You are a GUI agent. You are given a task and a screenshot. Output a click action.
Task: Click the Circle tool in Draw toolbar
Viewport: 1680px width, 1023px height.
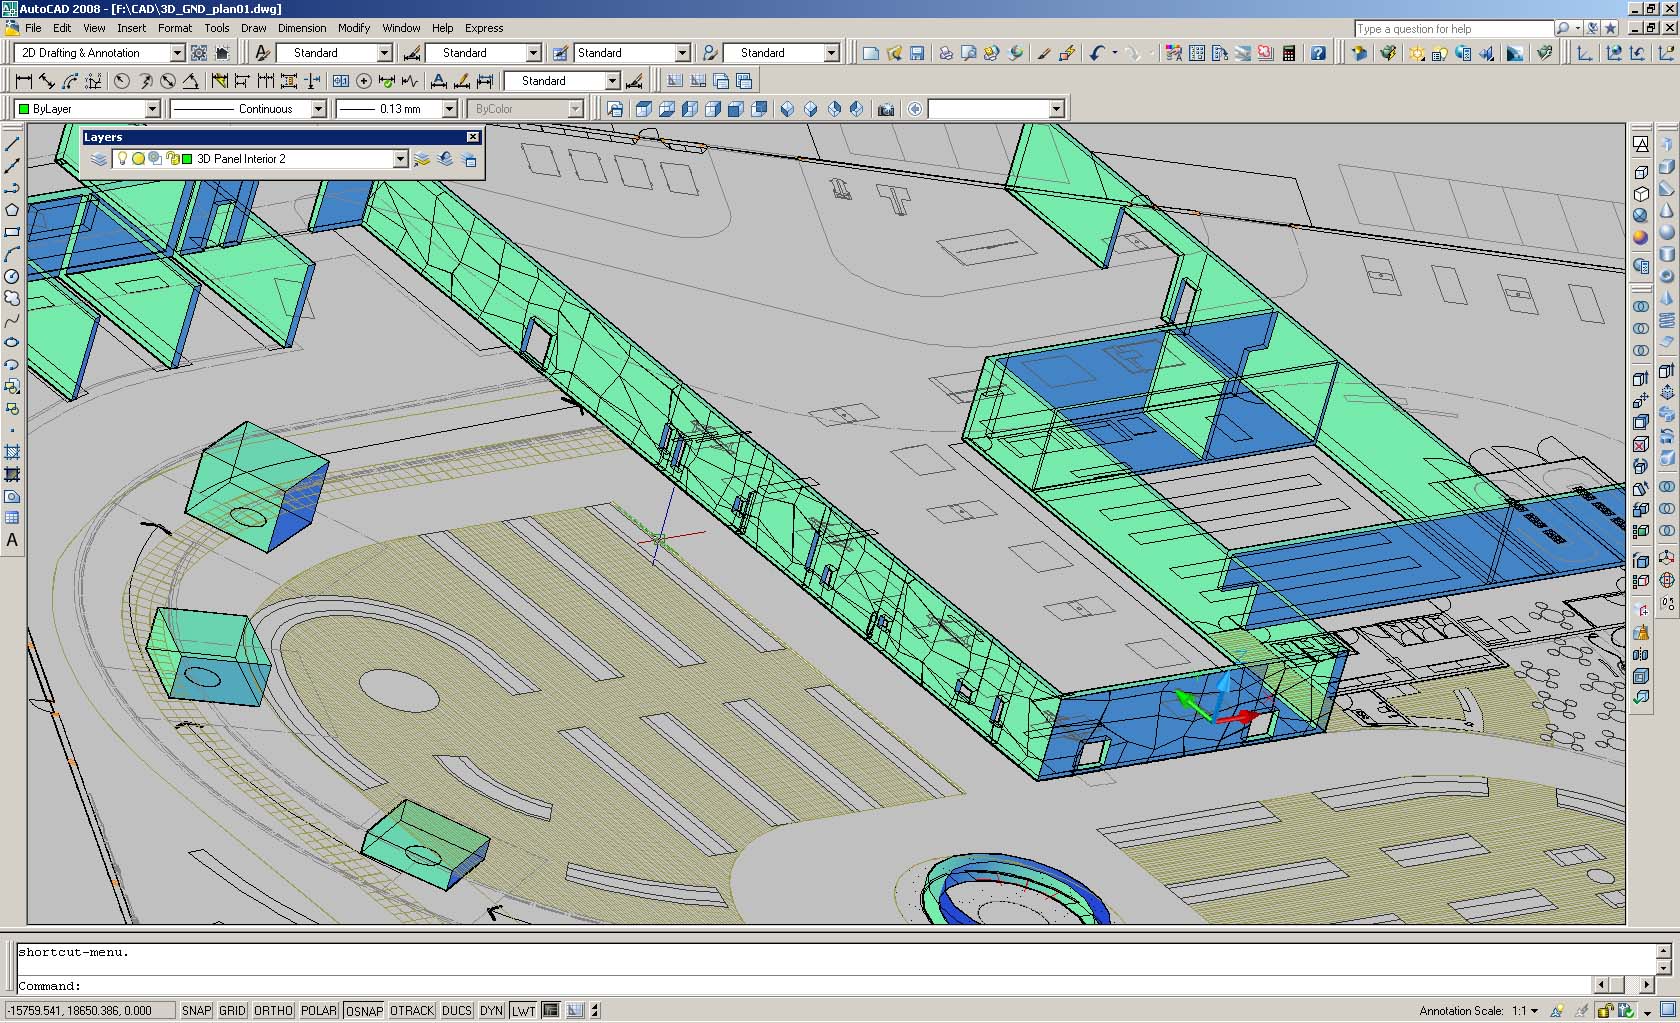coord(12,276)
